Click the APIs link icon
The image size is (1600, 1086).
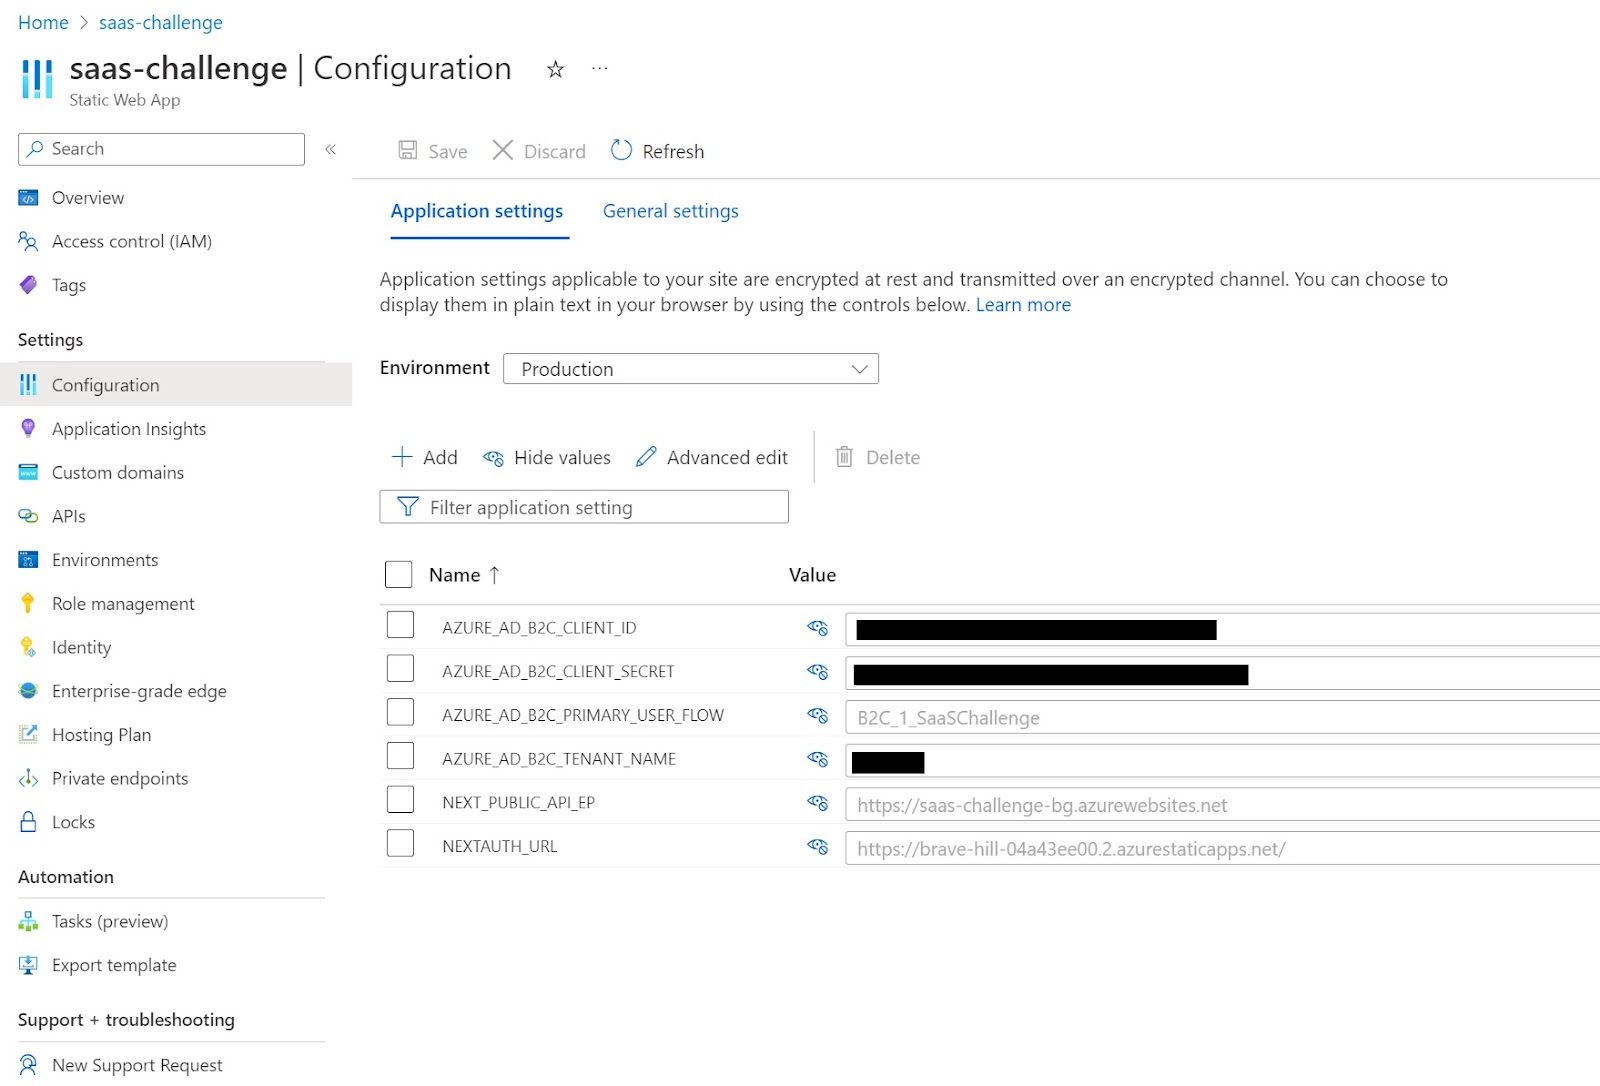tap(28, 516)
